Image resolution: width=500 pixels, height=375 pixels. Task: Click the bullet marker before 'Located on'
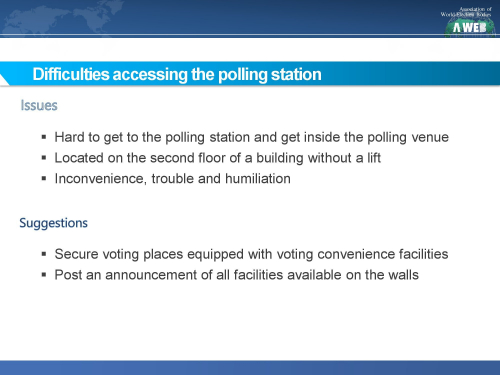pos(44,158)
